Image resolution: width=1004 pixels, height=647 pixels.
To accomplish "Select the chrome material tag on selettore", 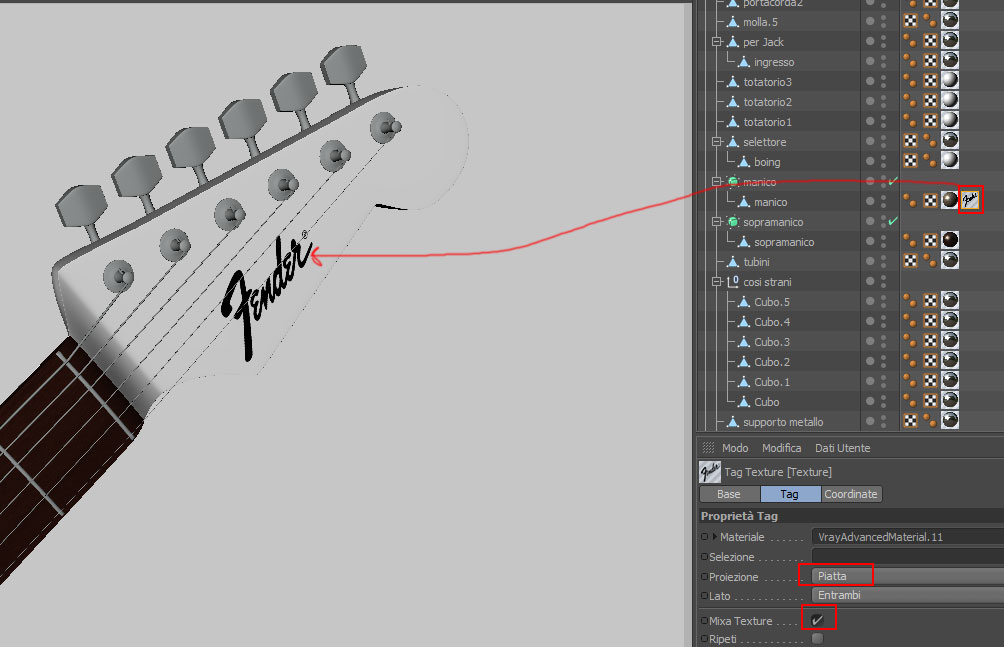I will (950, 140).
